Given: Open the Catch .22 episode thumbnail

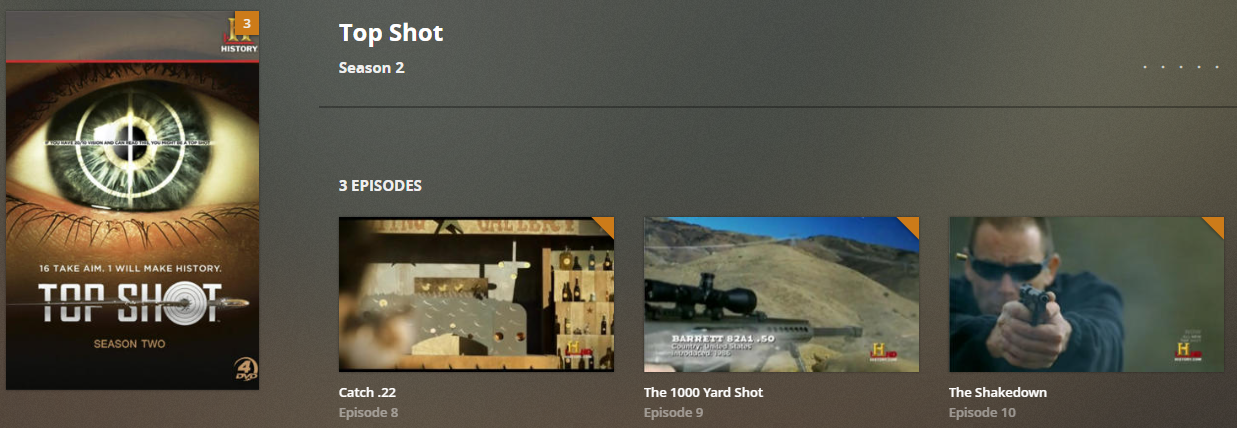Looking at the screenshot, I should 477,295.
